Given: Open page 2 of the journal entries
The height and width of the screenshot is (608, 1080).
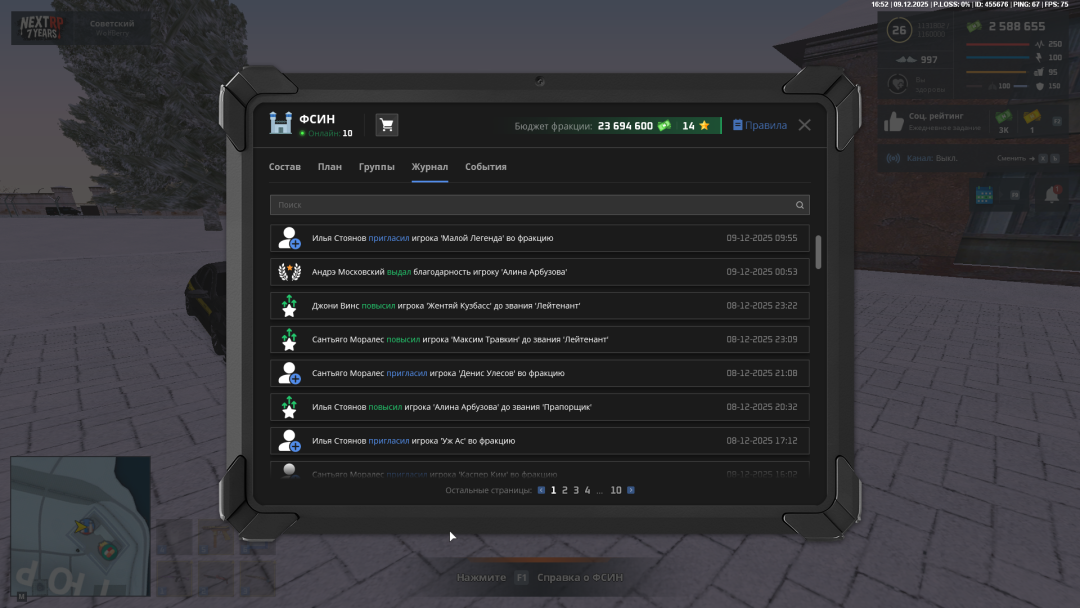Looking at the screenshot, I should 565,490.
